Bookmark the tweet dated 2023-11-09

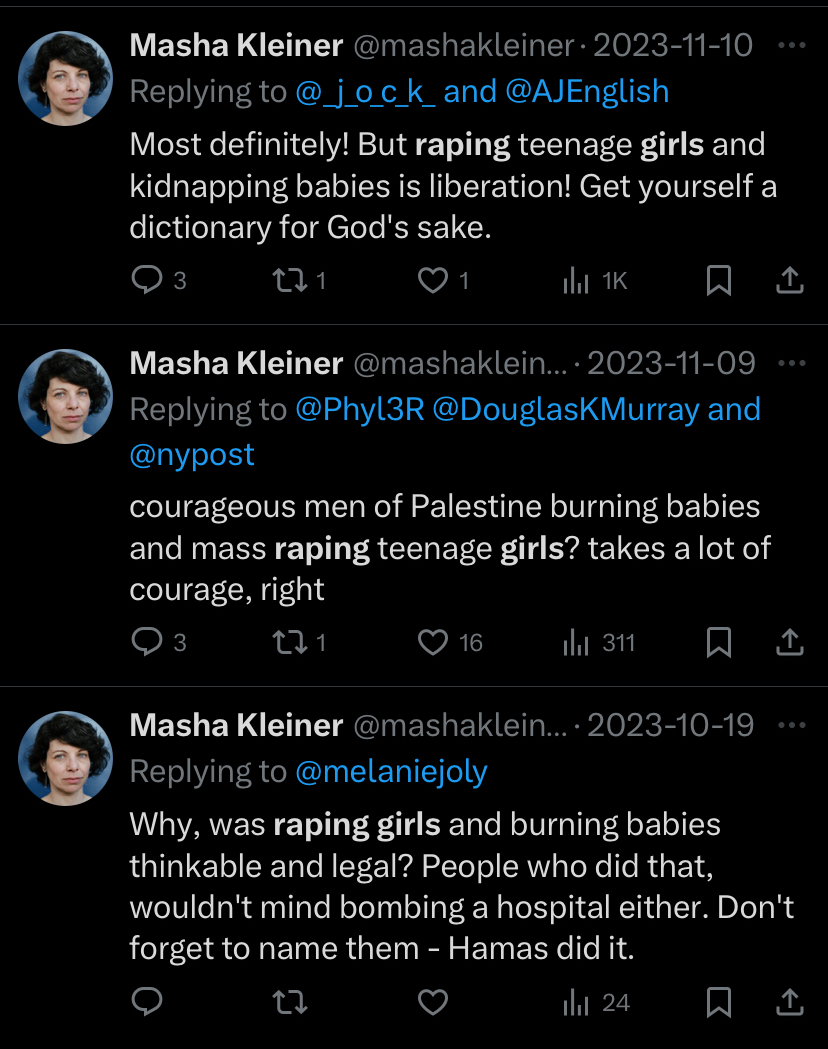(719, 642)
